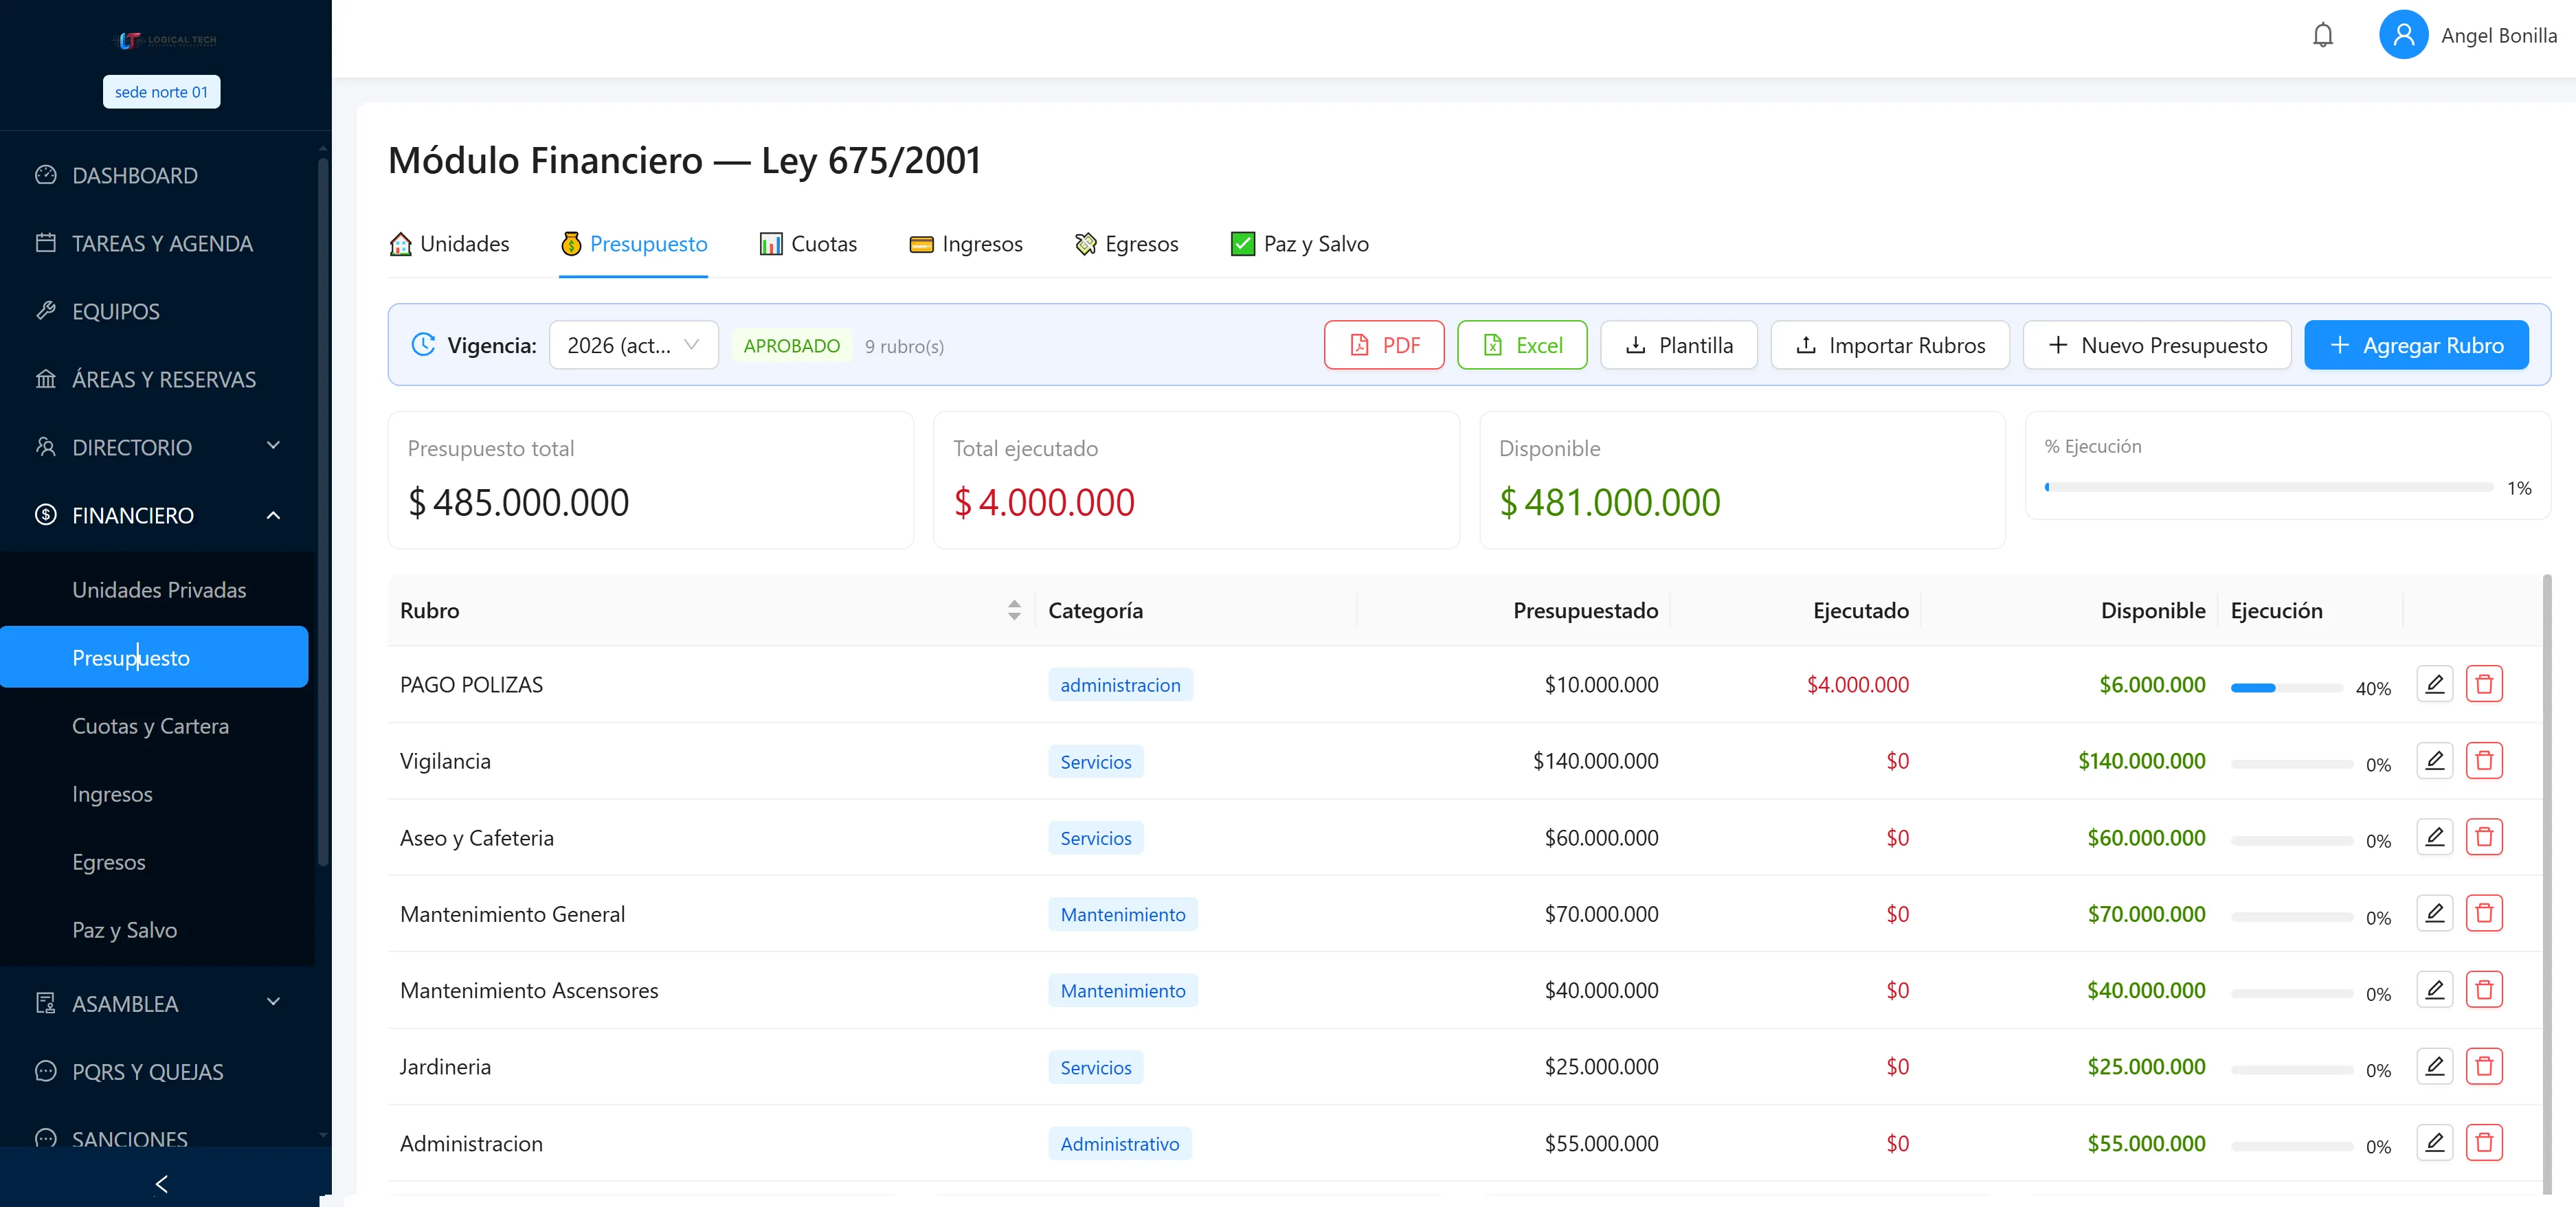Delete the PAGO POLIZAS rubro
The image size is (2576, 1207).
coord(2484,684)
